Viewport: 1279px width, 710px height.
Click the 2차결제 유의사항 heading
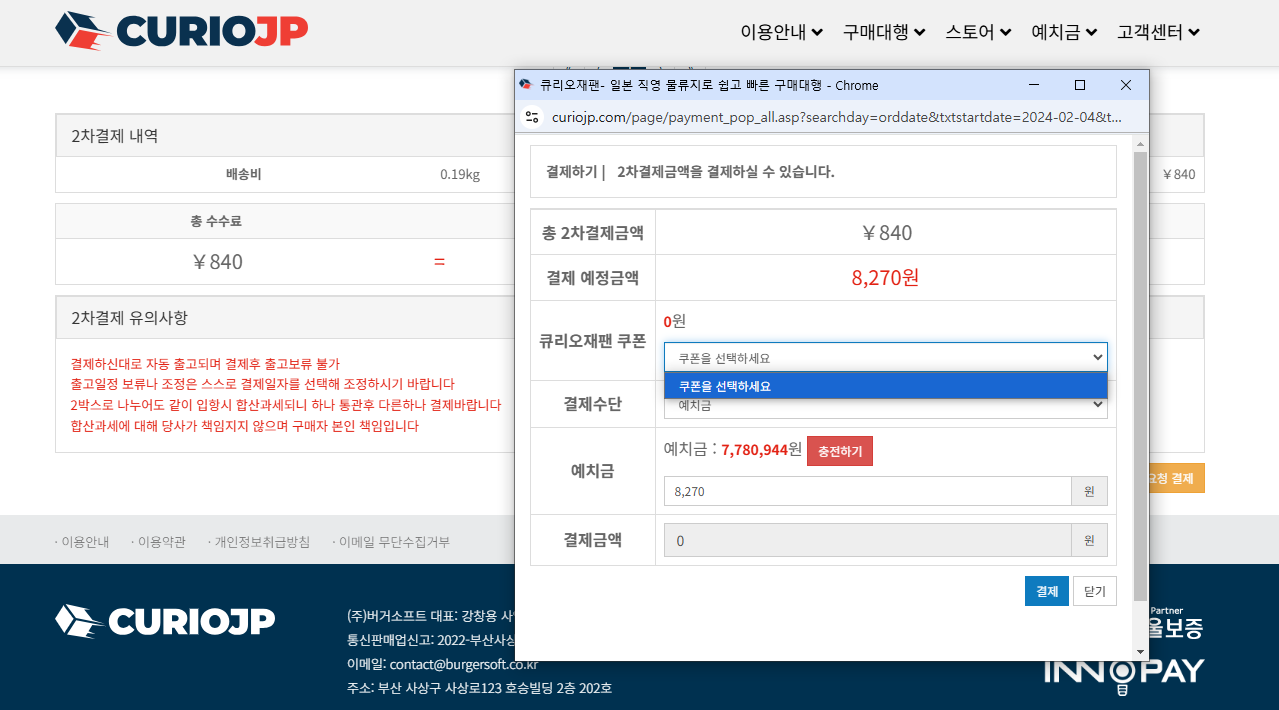coord(129,318)
